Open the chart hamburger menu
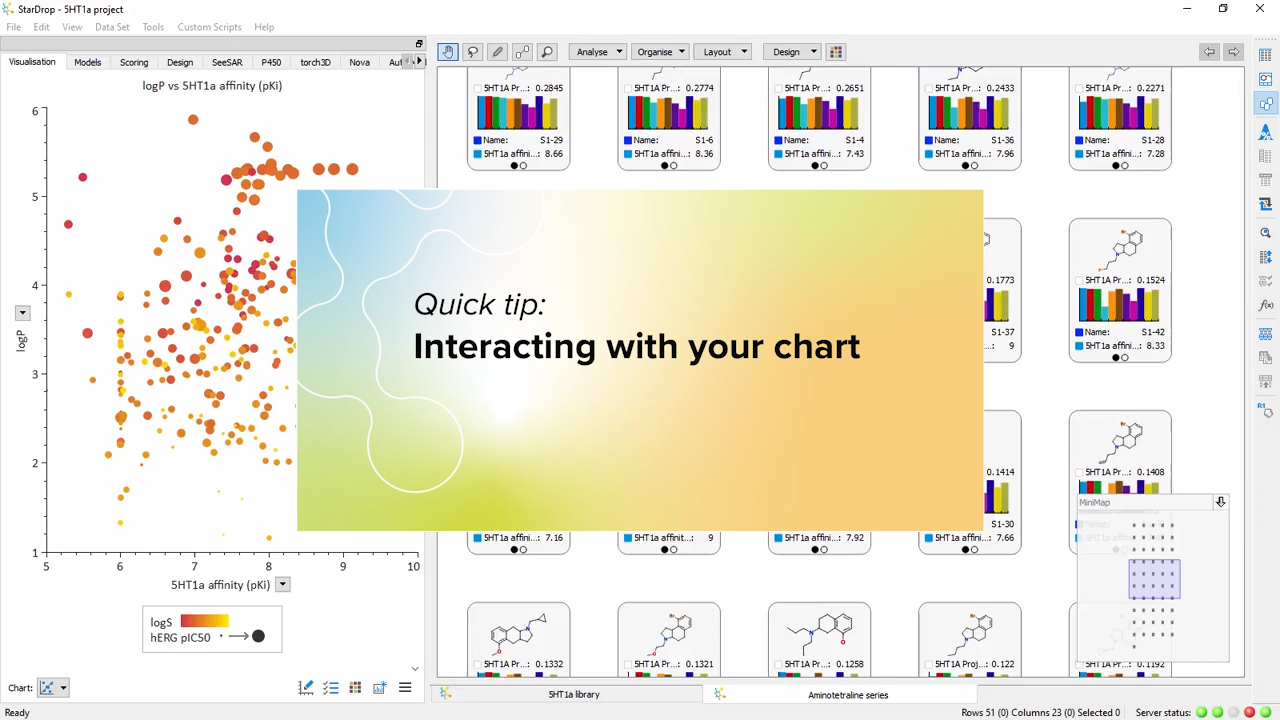1280x720 pixels. tap(405, 688)
